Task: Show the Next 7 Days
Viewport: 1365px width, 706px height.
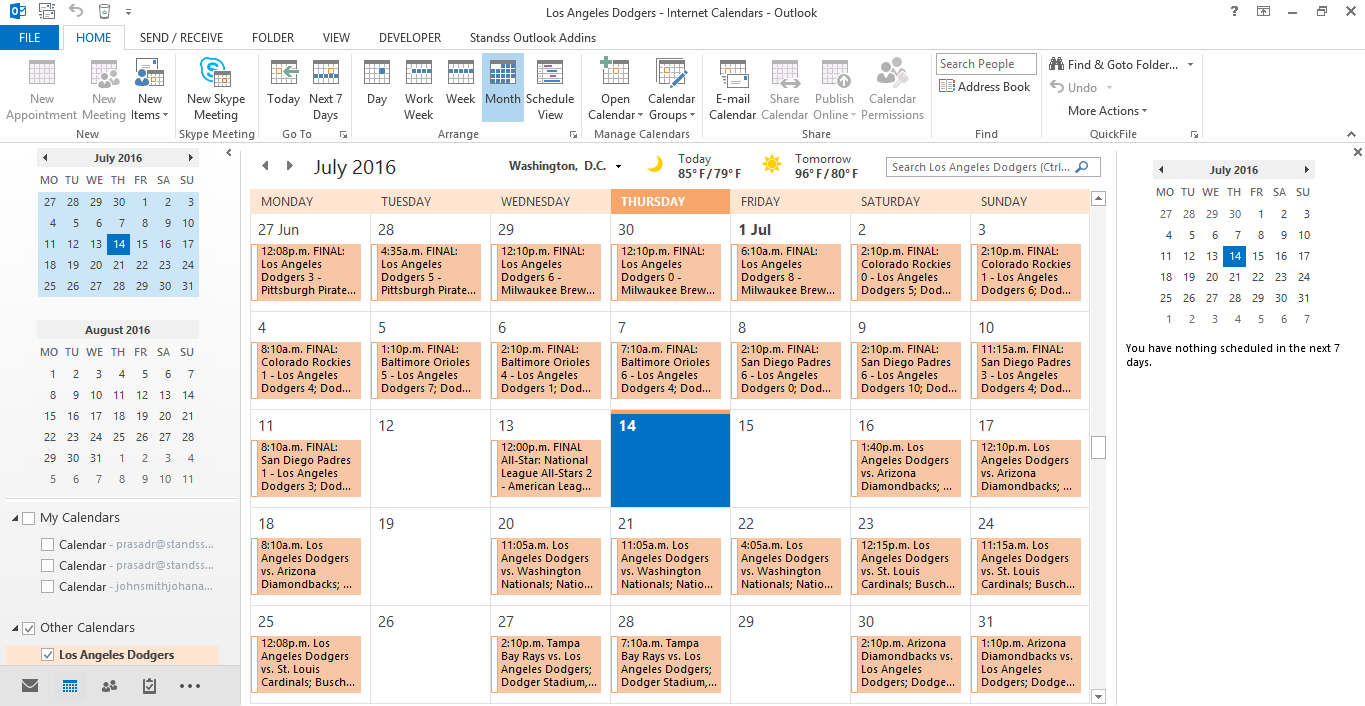Action: click(326, 90)
